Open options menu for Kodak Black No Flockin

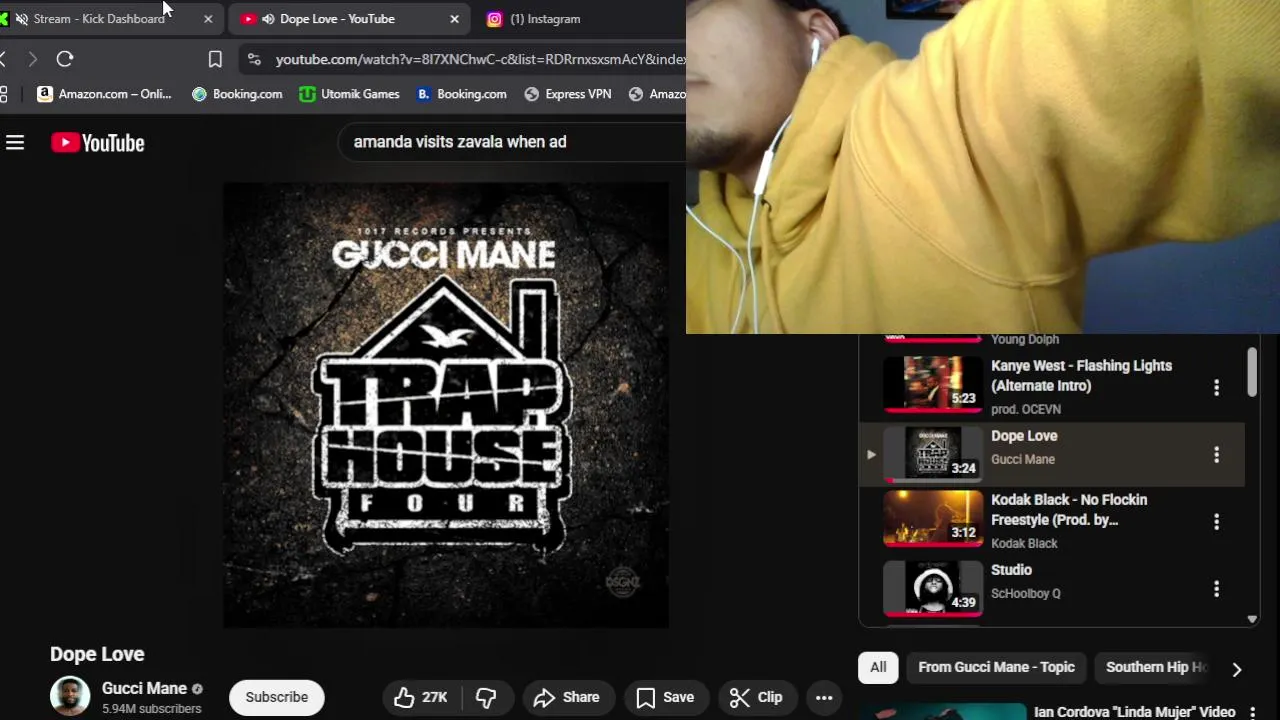point(1216,521)
